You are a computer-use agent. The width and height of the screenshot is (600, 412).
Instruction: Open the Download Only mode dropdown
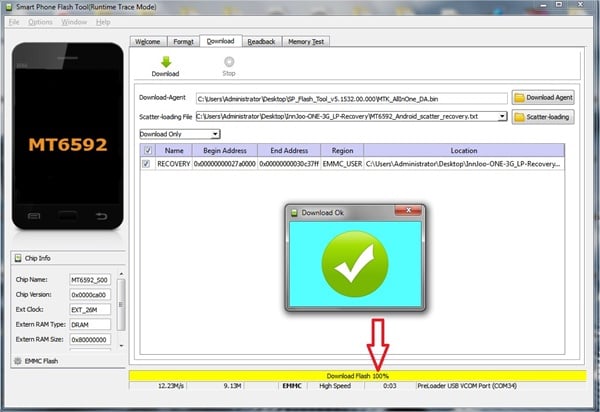pos(215,134)
